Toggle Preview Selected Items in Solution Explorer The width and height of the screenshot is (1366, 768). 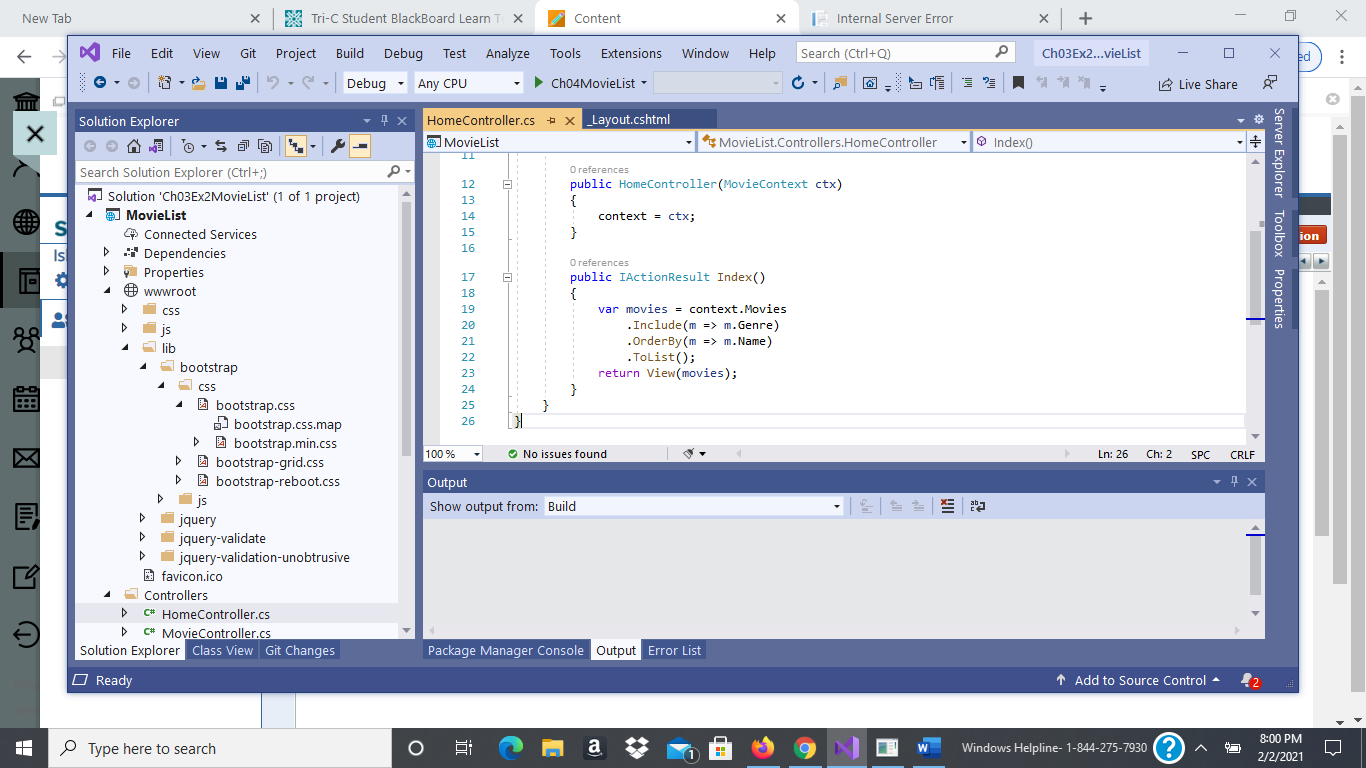coord(360,146)
